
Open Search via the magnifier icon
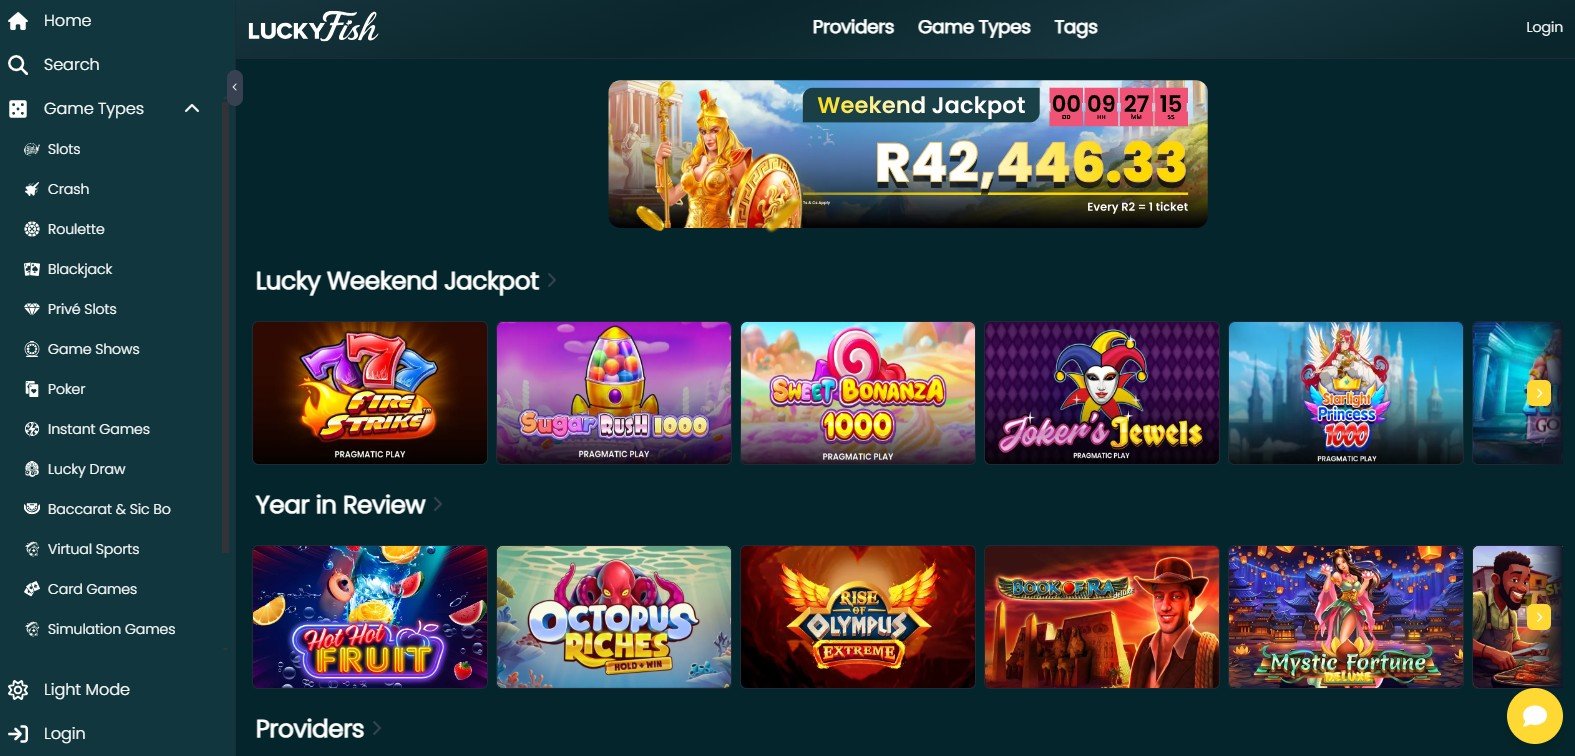click(18, 65)
